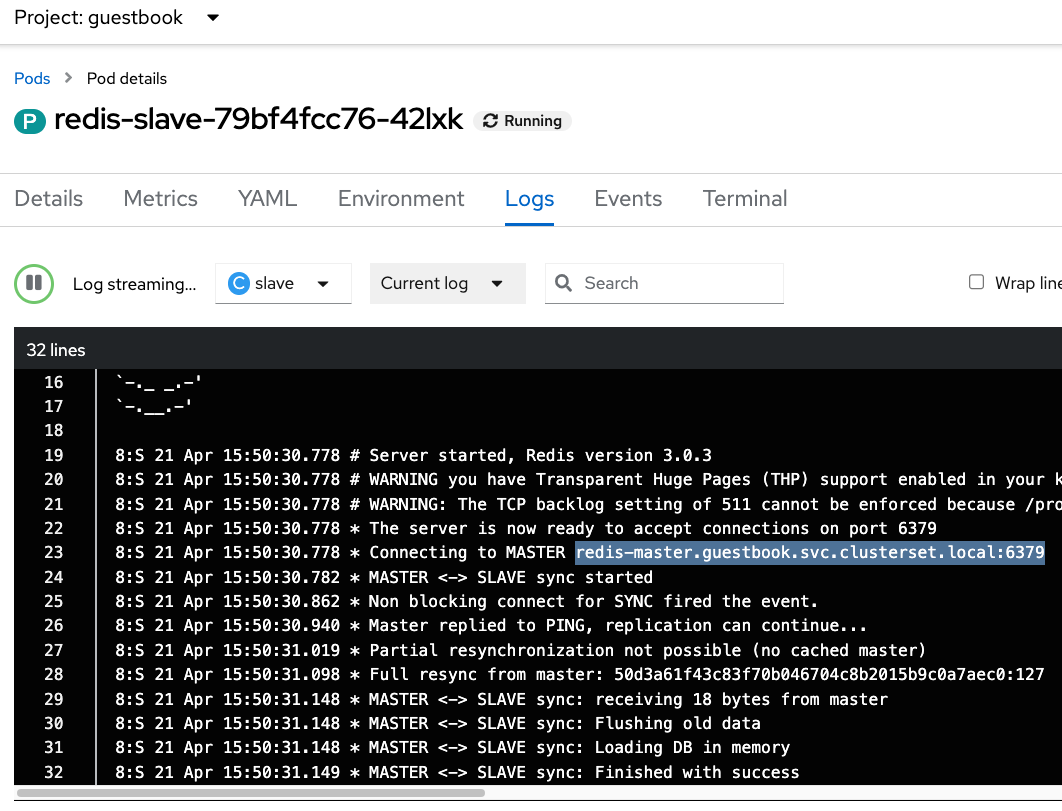
Task: Open the Terminal tab
Action: pos(745,199)
